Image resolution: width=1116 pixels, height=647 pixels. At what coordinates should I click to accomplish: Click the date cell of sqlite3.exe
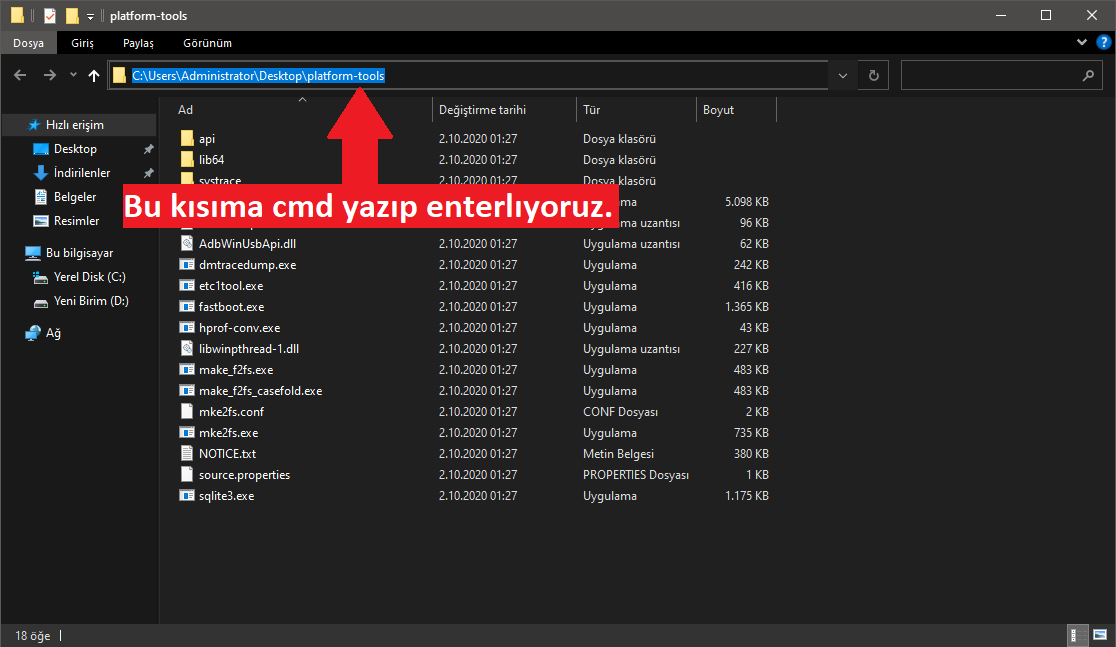[478, 495]
